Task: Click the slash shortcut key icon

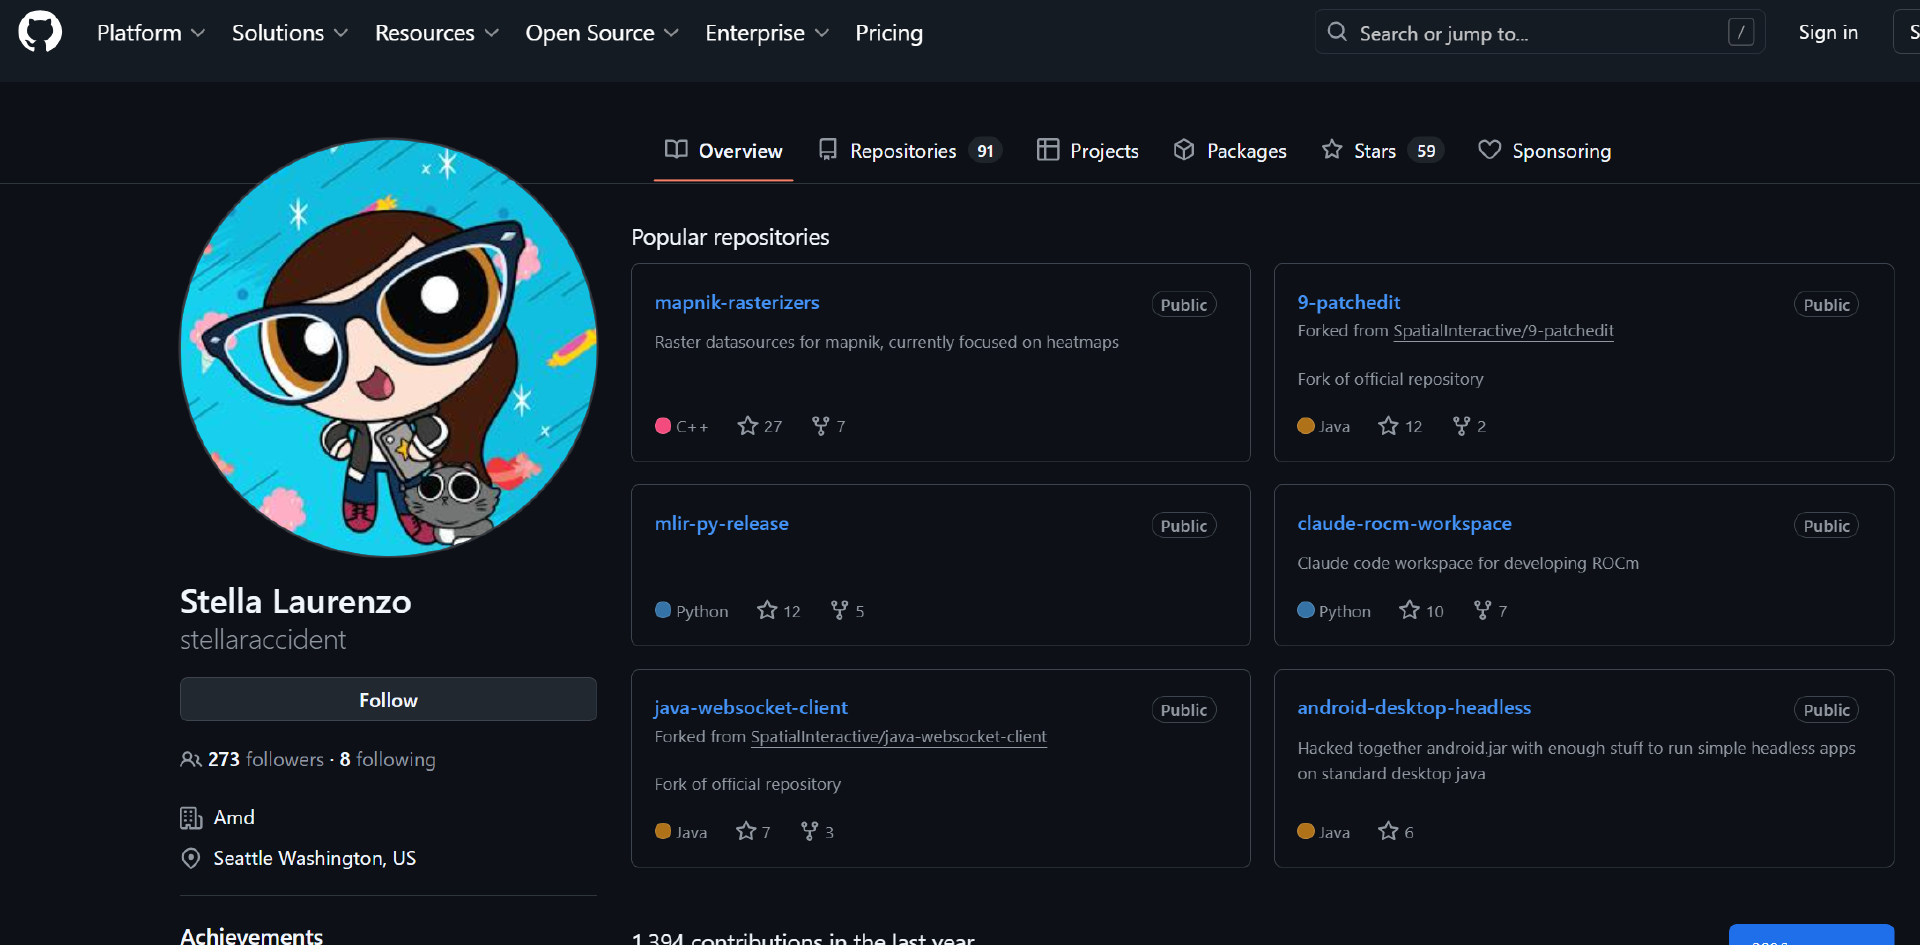Action: click(x=1740, y=33)
